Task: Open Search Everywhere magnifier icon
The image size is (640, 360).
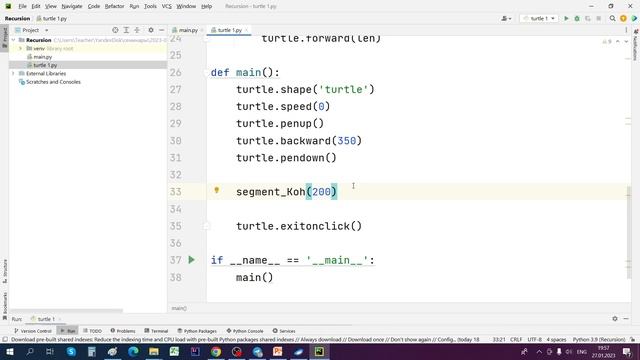Action: 612,18
